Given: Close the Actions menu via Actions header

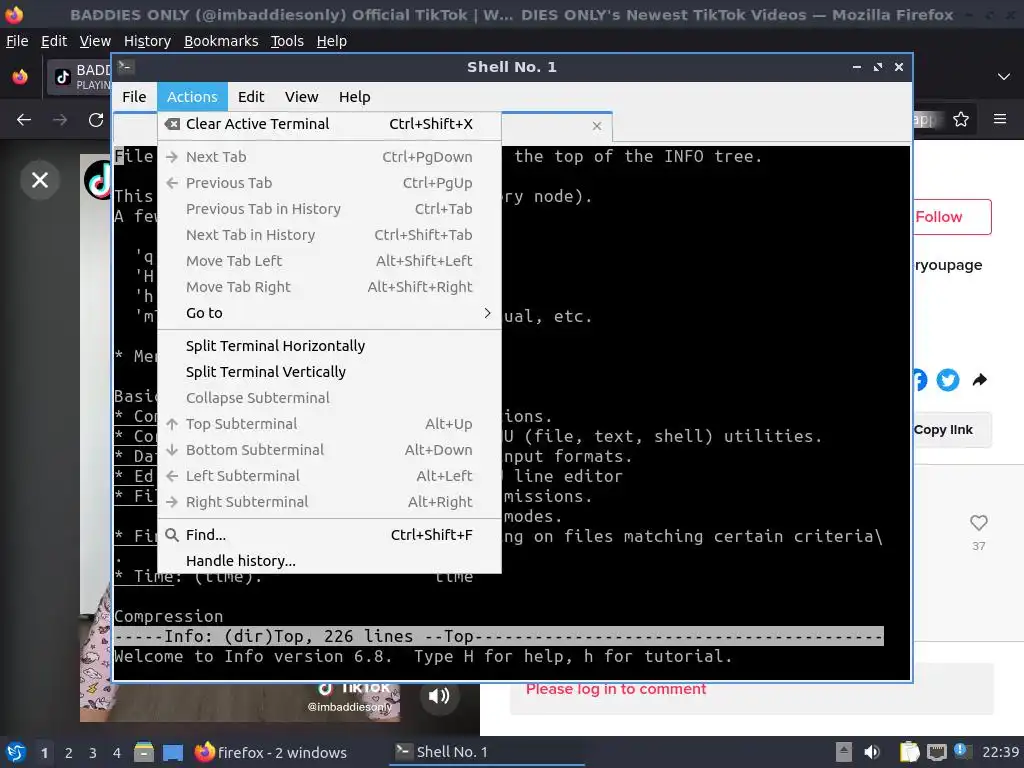Looking at the screenshot, I should click(x=192, y=97).
